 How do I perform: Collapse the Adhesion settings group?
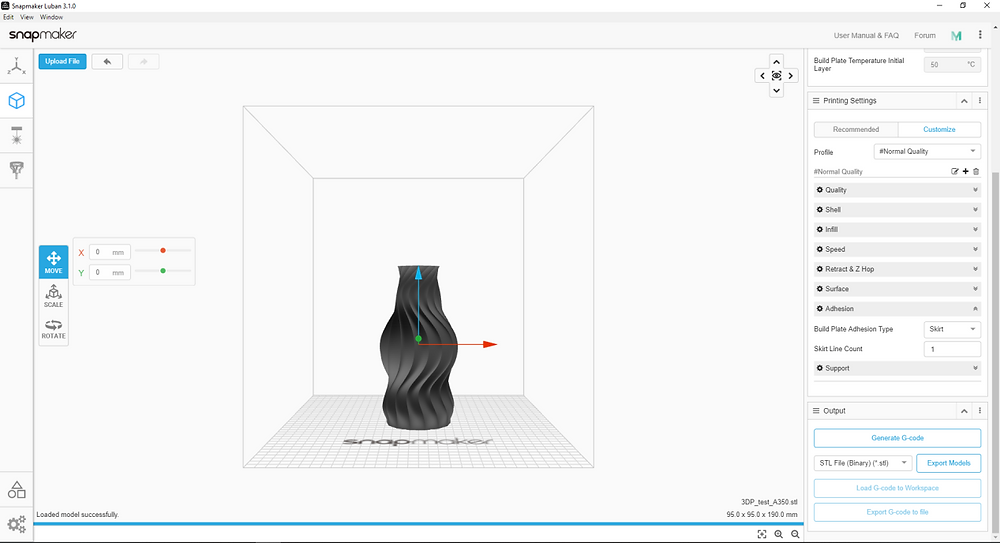897,308
